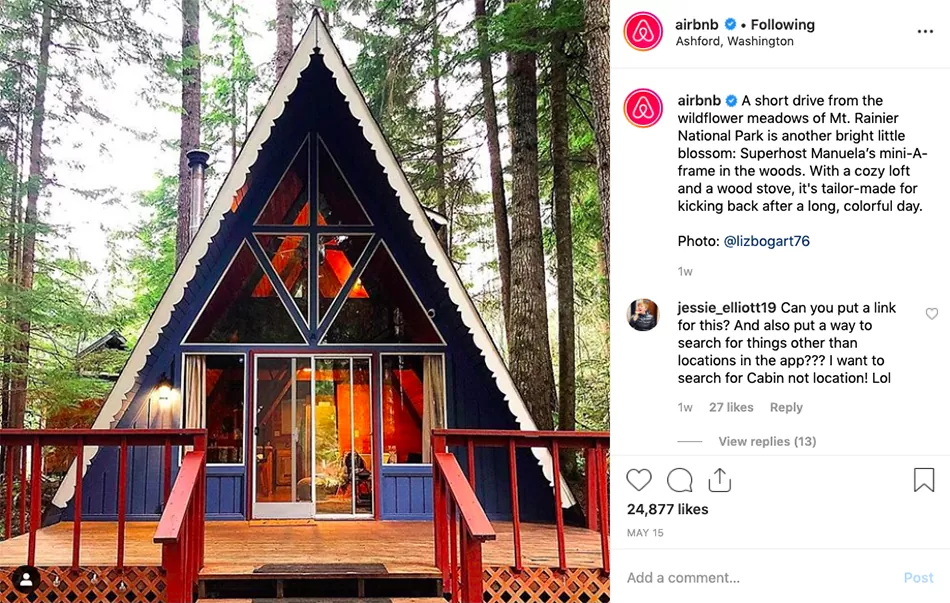Like jessie_elliott19's comment with small heart
The width and height of the screenshot is (950, 603).
932,313
